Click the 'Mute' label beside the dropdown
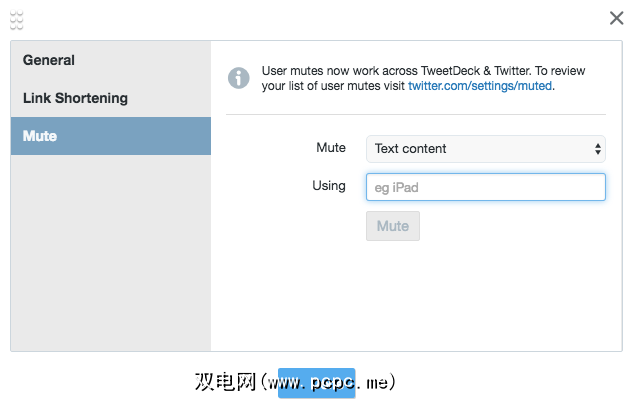The height and width of the screenshot is (405, 633). (331, 148)
